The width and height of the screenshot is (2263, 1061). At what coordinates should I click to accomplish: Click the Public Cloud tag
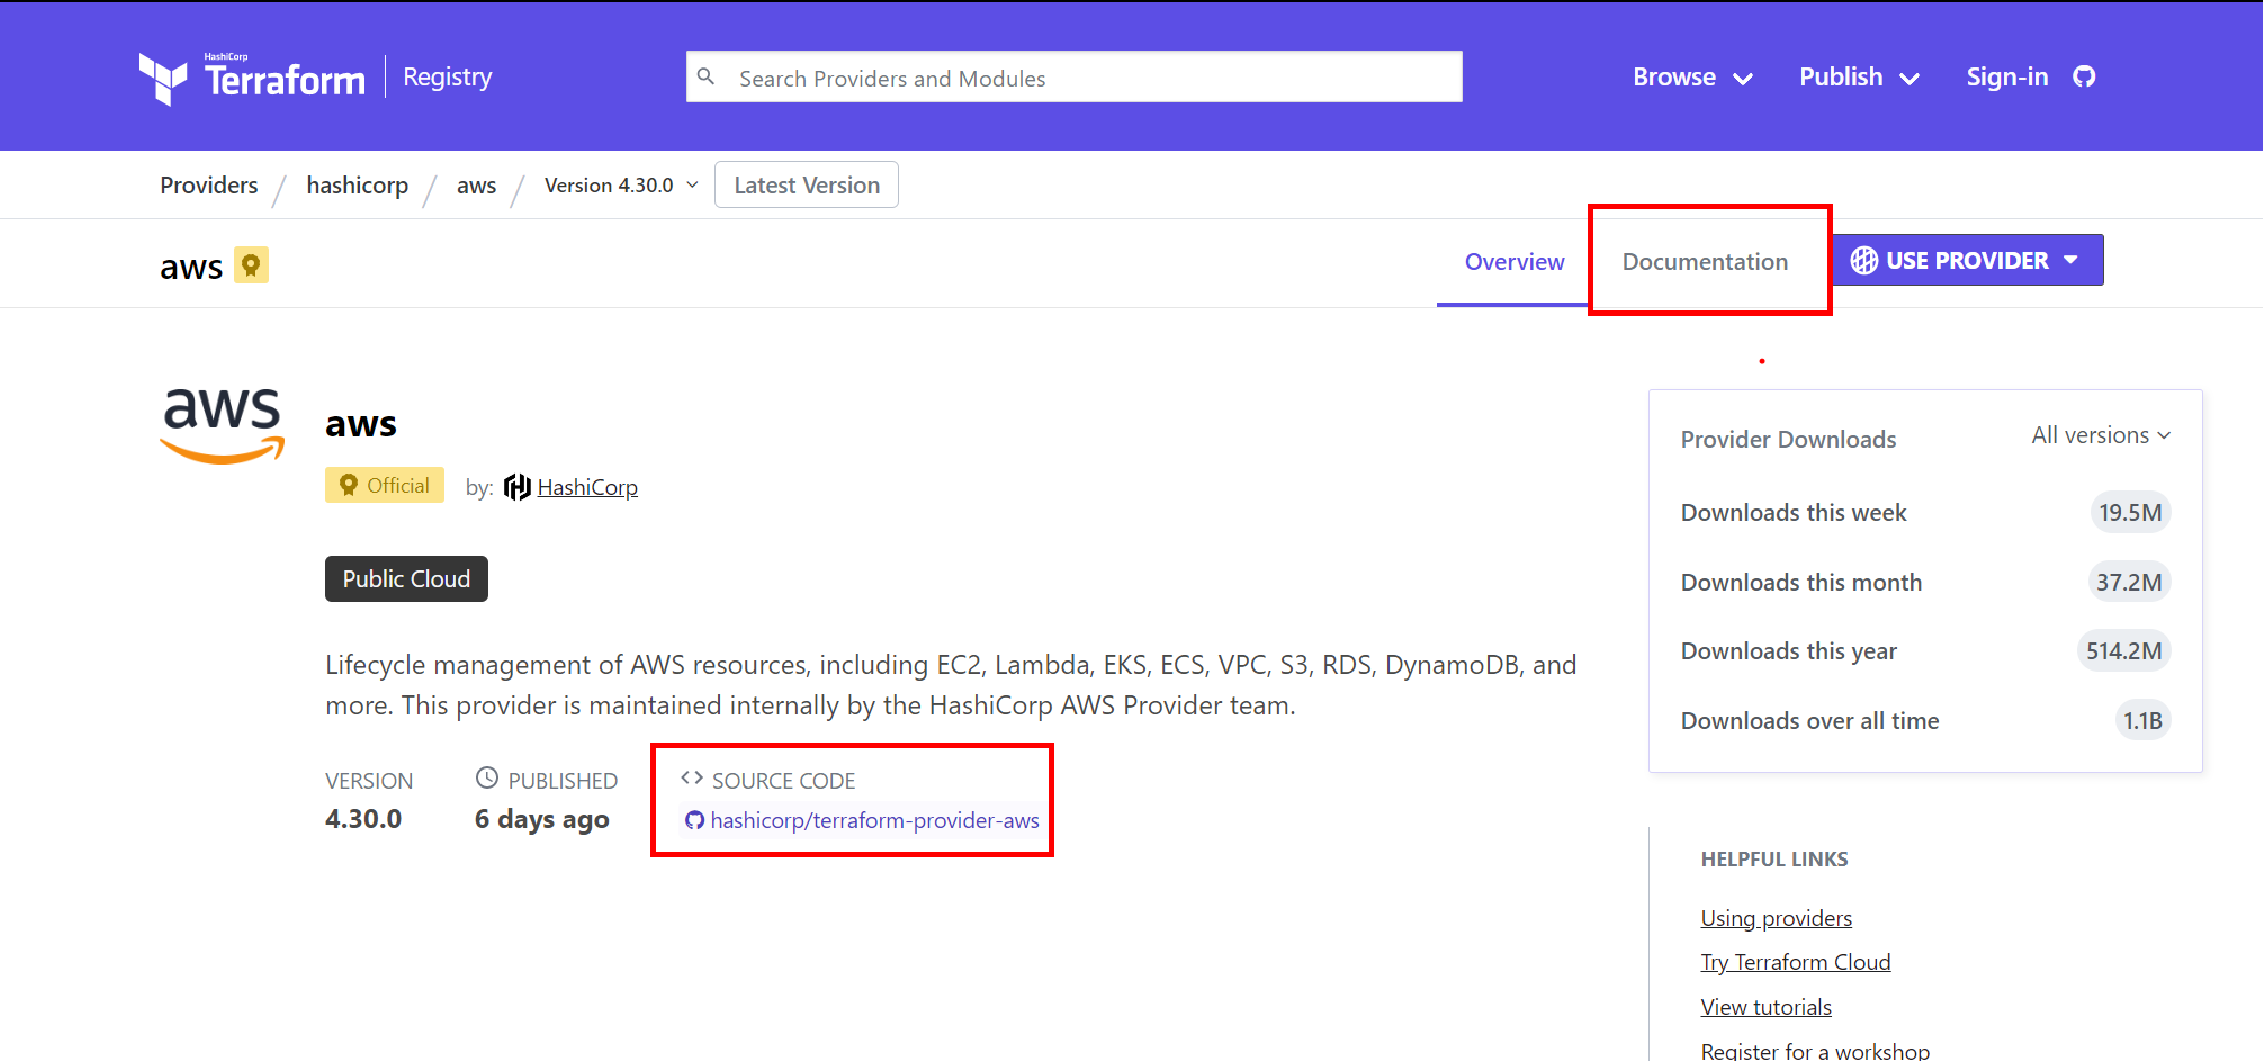click(406, 579)
